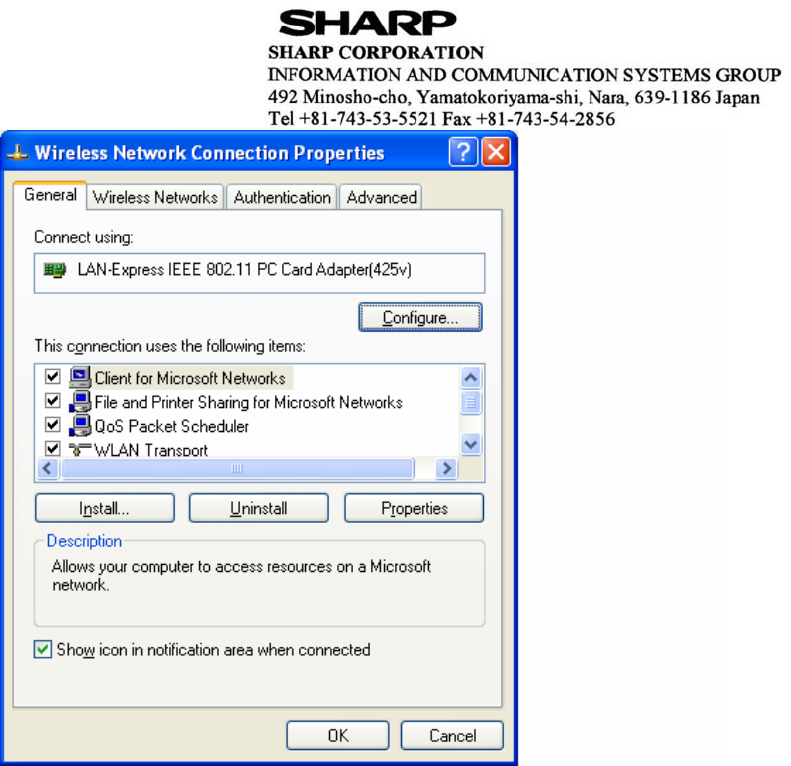Click the Client for Microsoft Networks icon

click(80, 377)
